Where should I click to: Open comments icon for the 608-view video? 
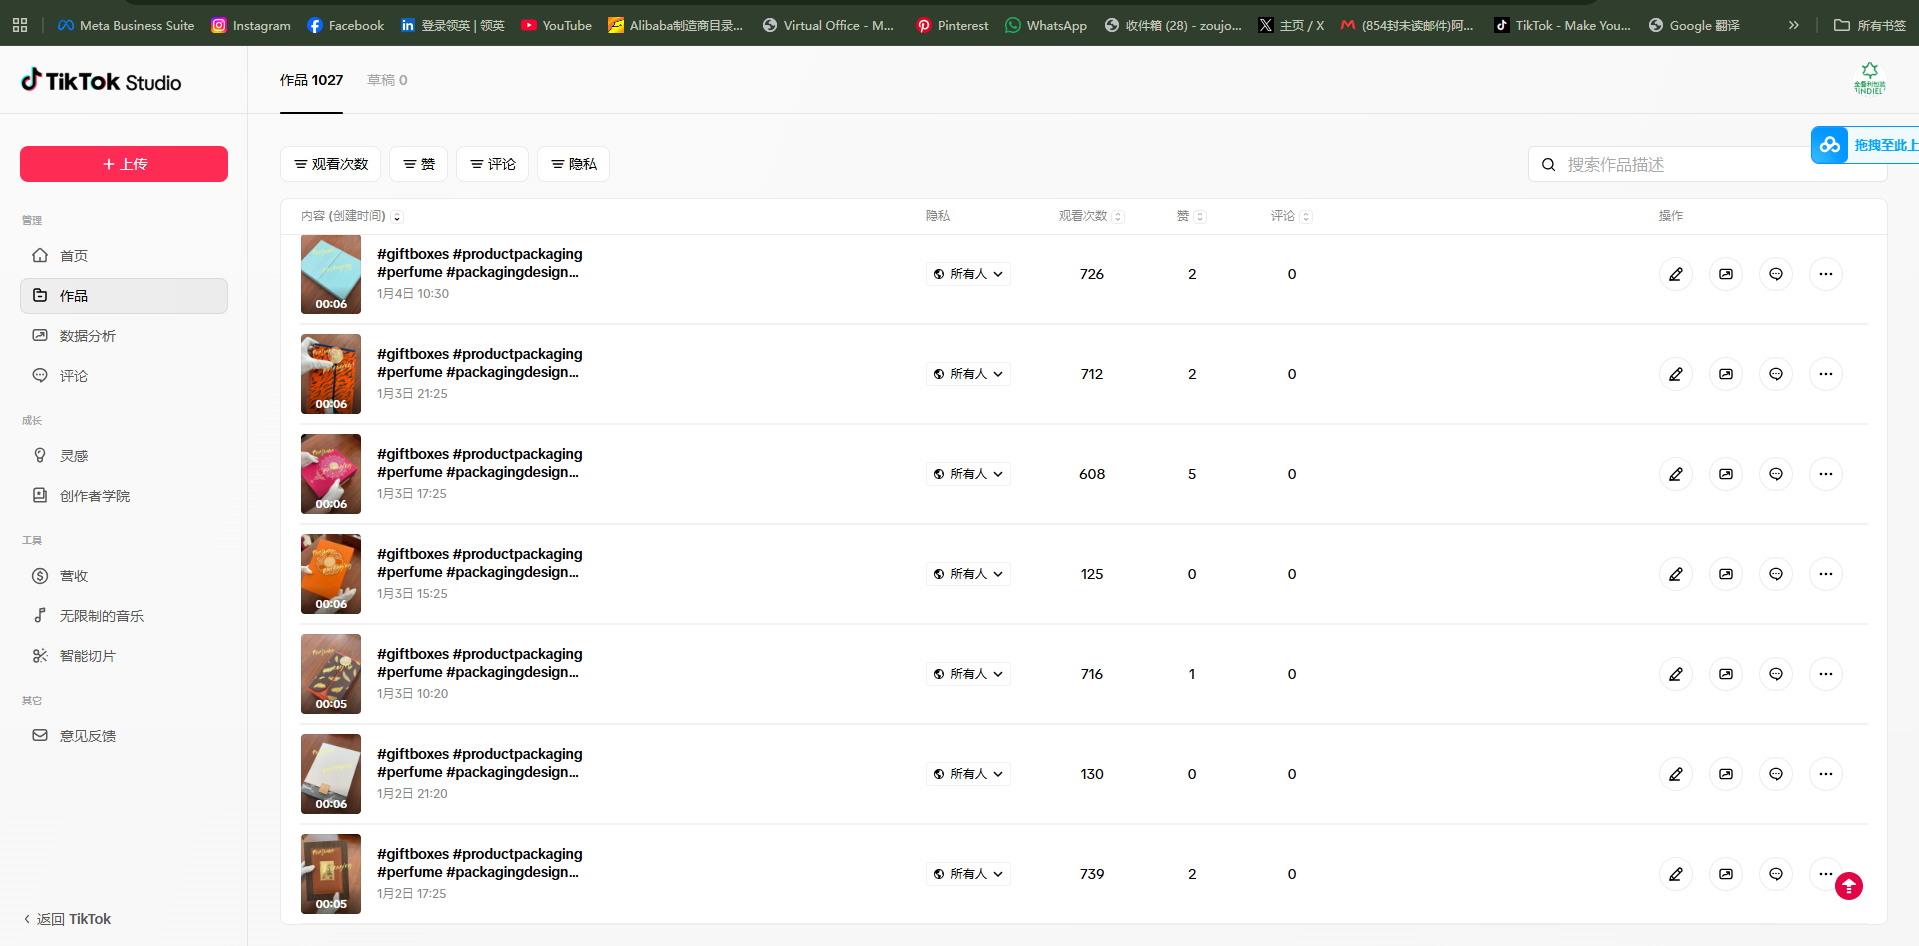tap(1775, 474)
